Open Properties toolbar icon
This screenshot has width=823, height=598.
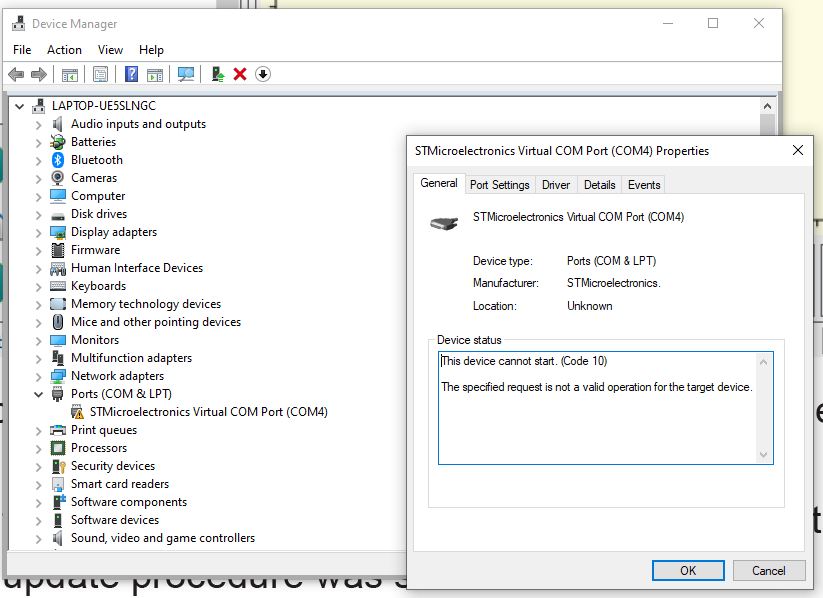point(100,74)
